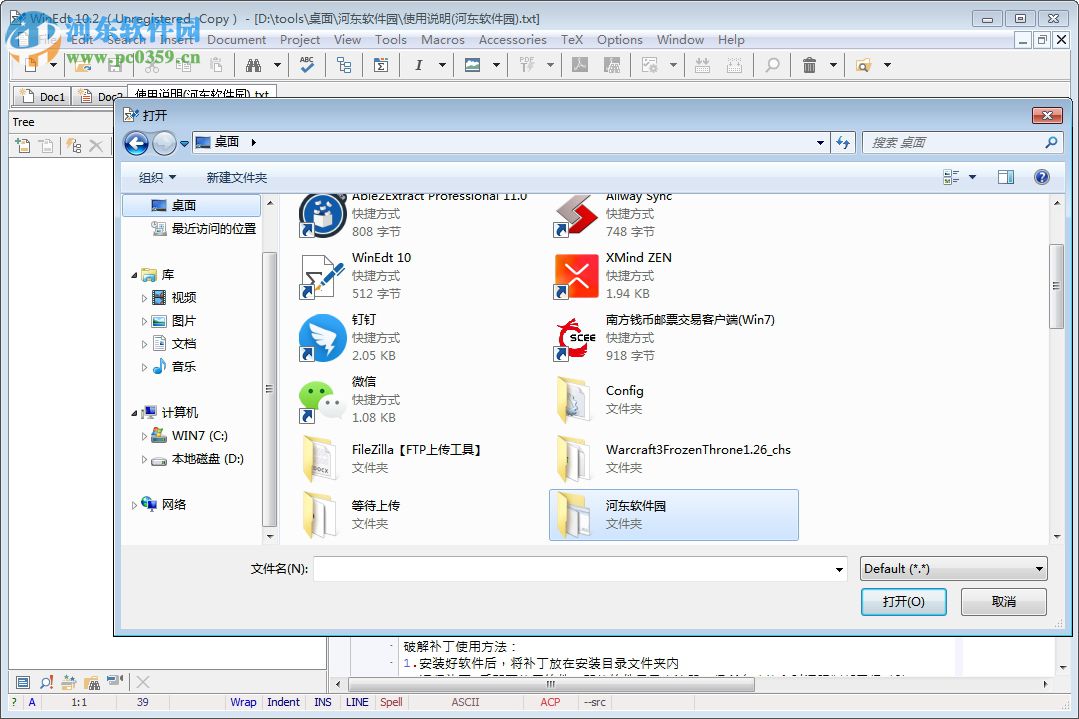
Task: Toggle Wrap mode in the status bar
Action: click(243, 702)
